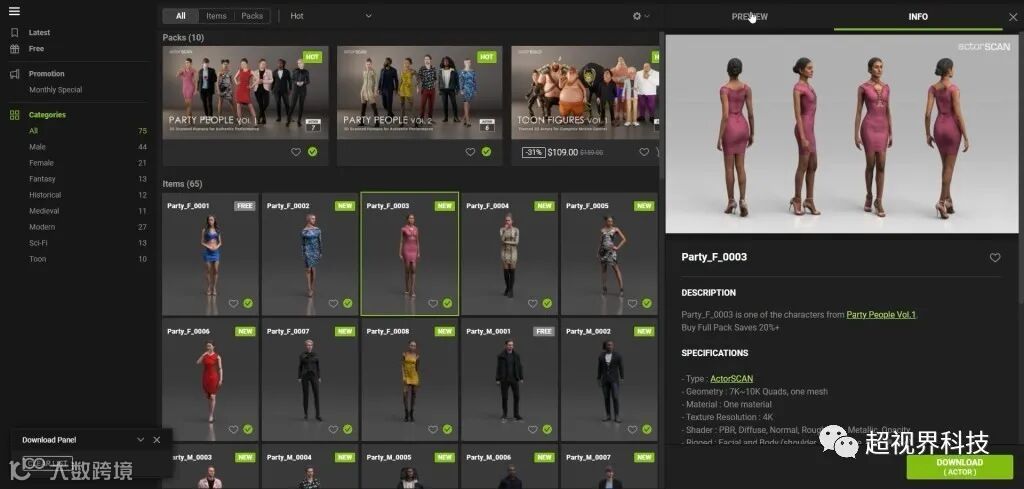Click the 'Packs (10)' section heading
The height and width of the screenshot is (489, 1024).
tap(184, 38)
